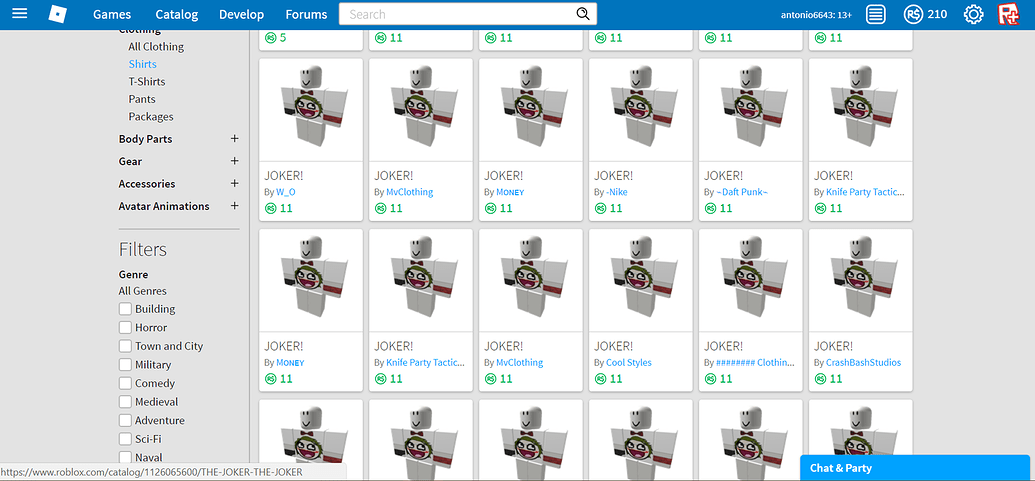Click the 210 Robux balance
This screenshot has height=481, width=1035.
[x=937, y=14]
